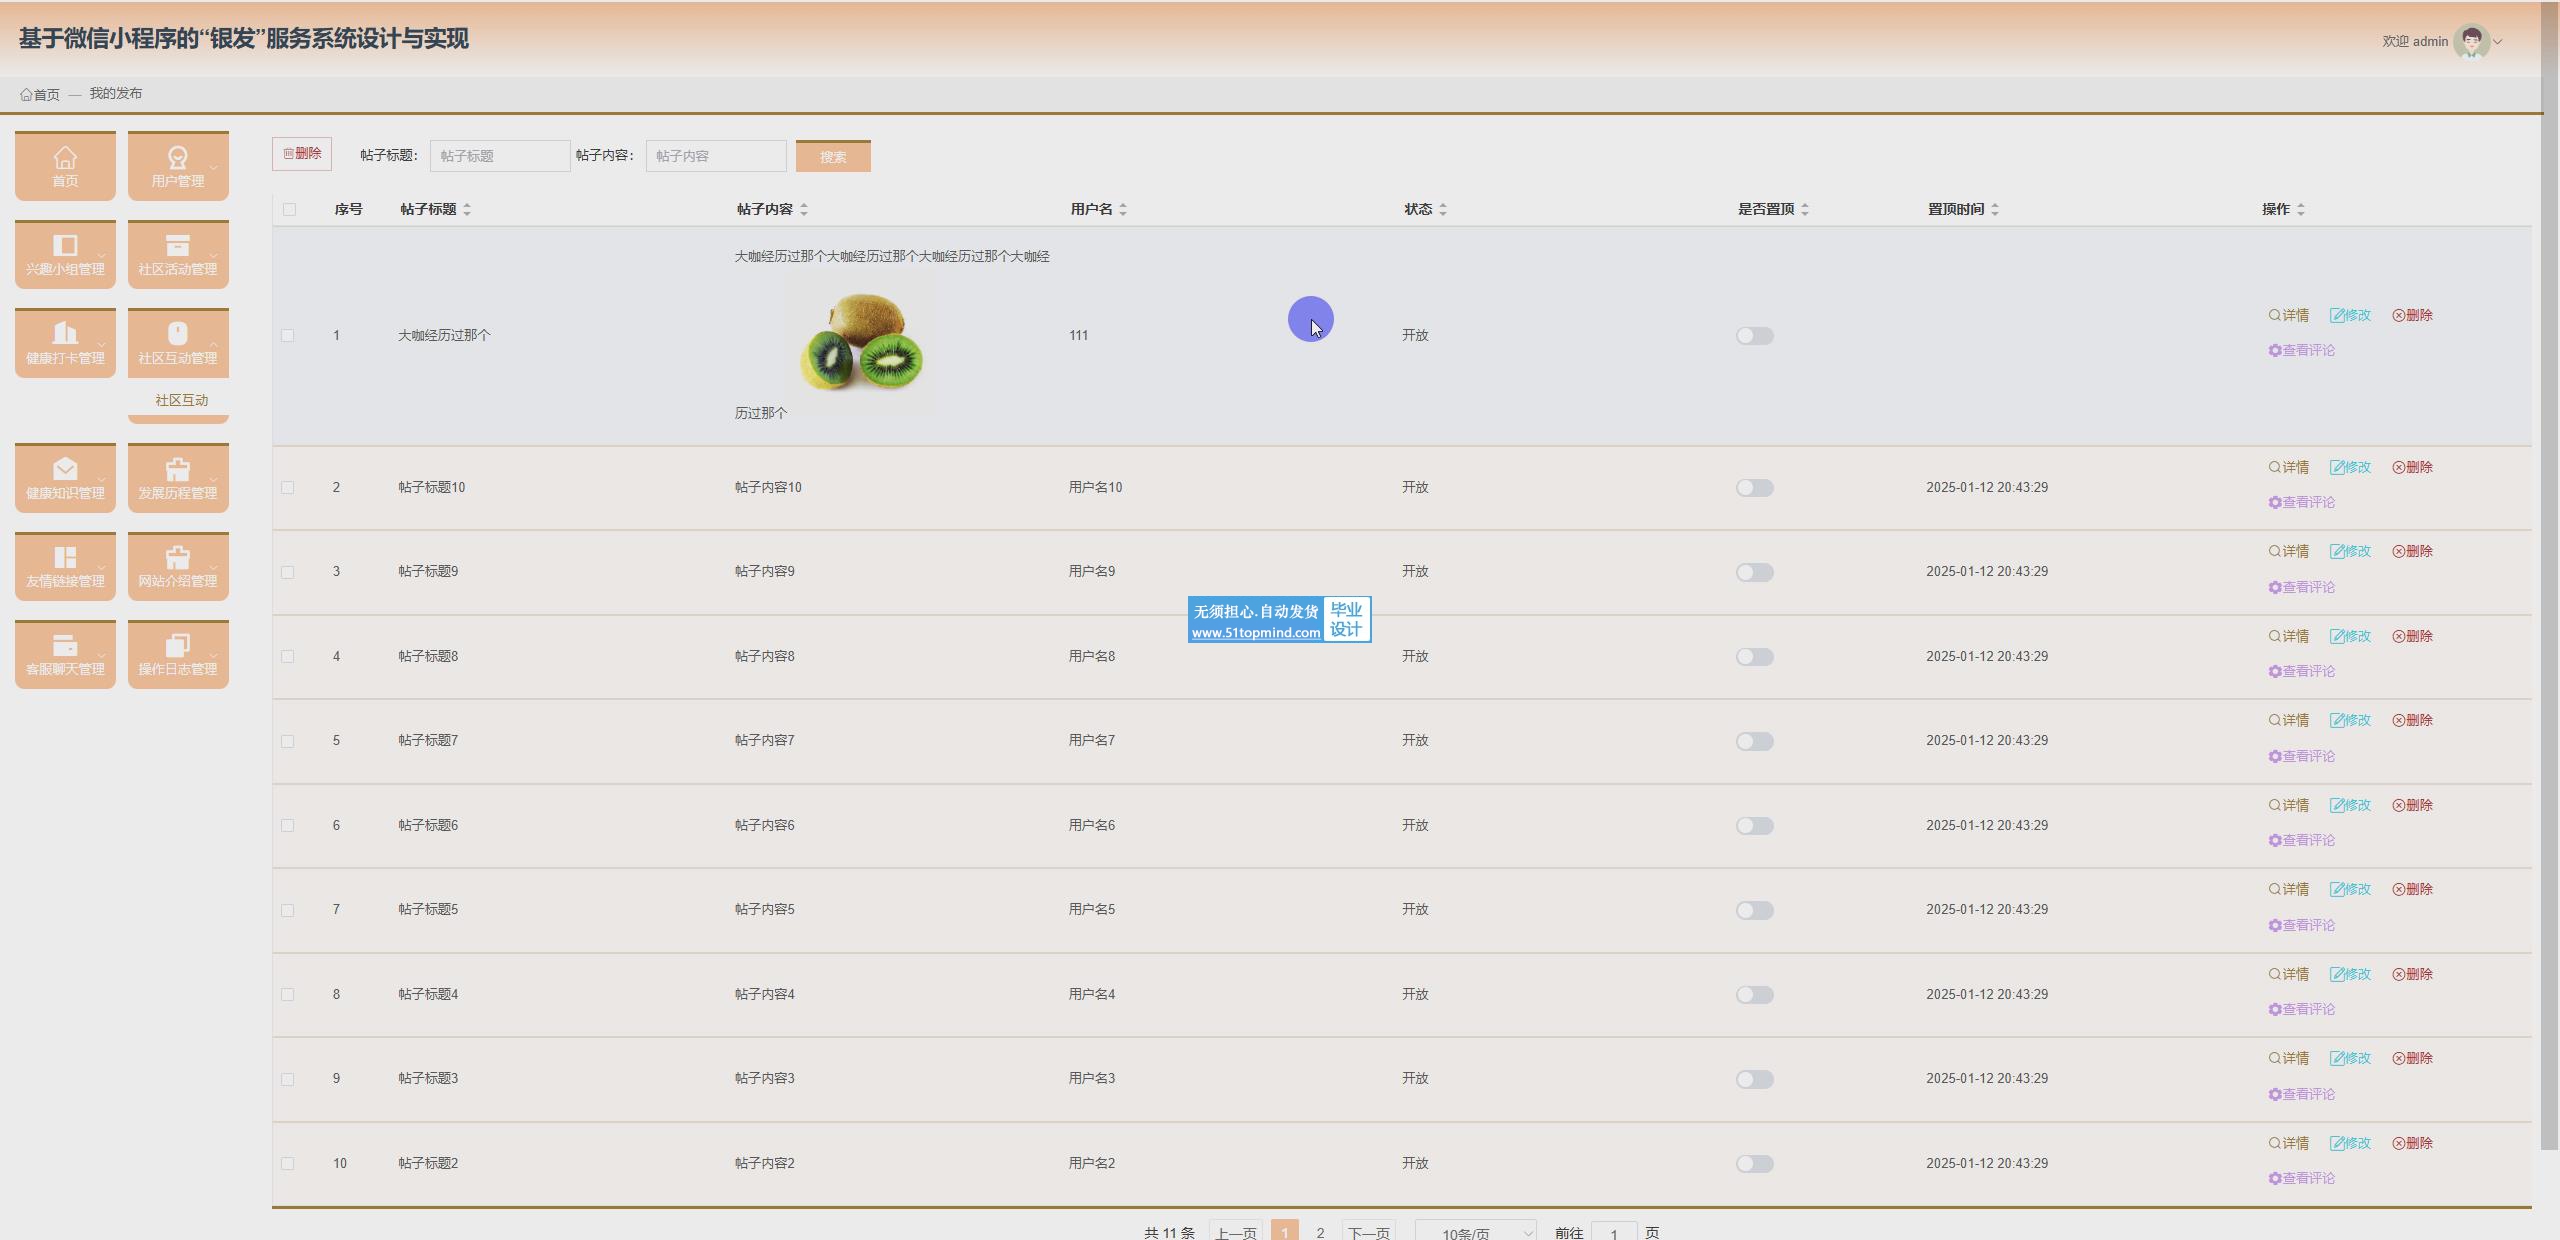The width and height of the screenshot is (2560, 1240).
Task: Click the 帖子标题 search input field
Action: [x=499, y=156]
